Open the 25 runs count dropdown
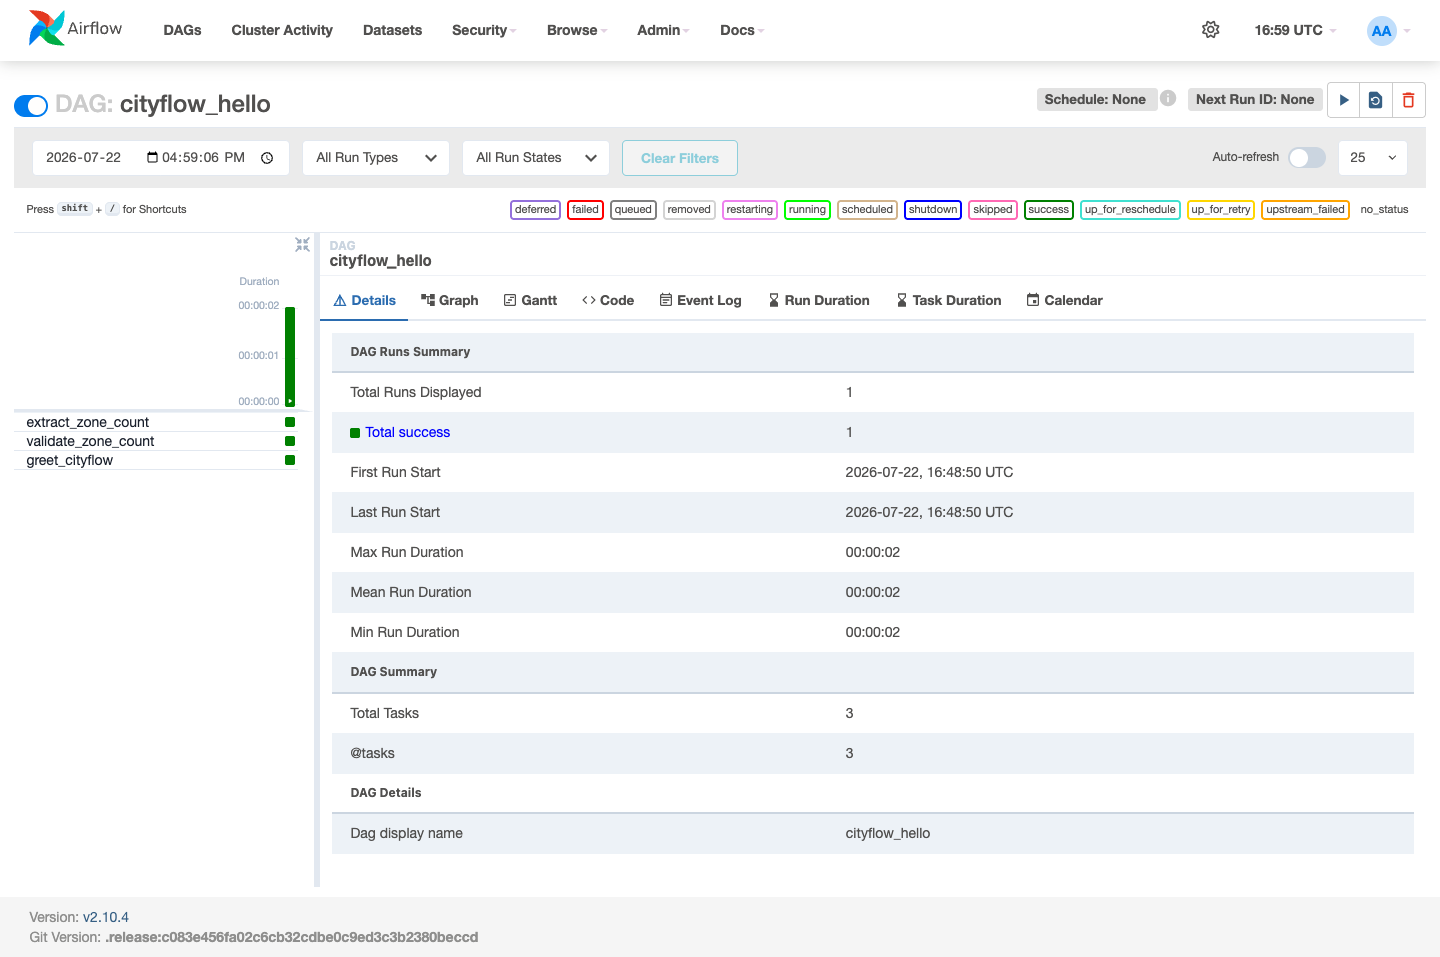Screen dimensions: 1440x957 pos(1372,158)
